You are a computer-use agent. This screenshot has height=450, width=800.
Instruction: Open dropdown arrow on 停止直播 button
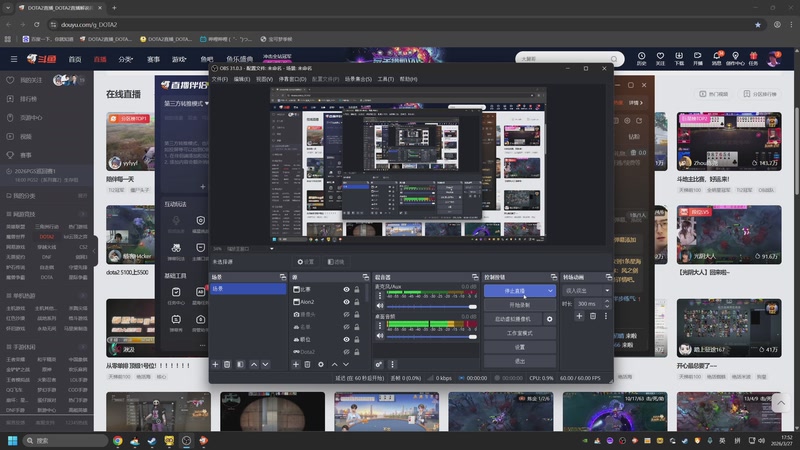(x=550, y=291)
